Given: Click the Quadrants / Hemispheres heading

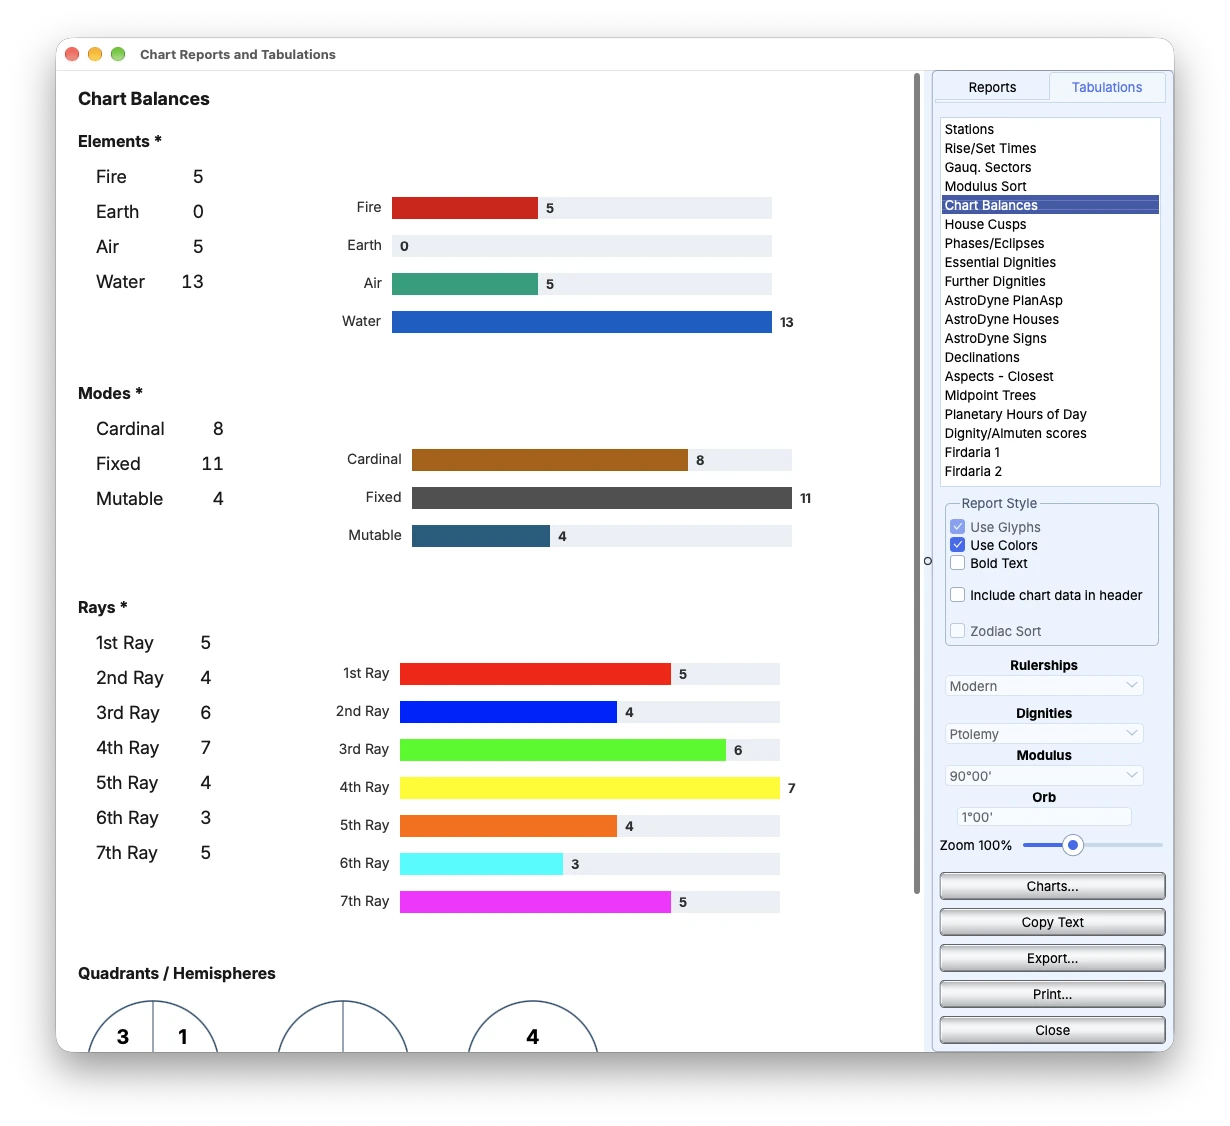Looking at the screenshot, I should tap(177, 973).
